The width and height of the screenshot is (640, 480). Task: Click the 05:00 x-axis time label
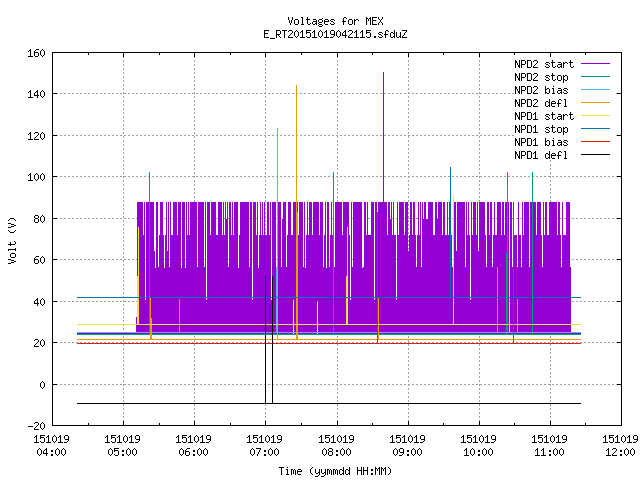(x=122, y=452)
